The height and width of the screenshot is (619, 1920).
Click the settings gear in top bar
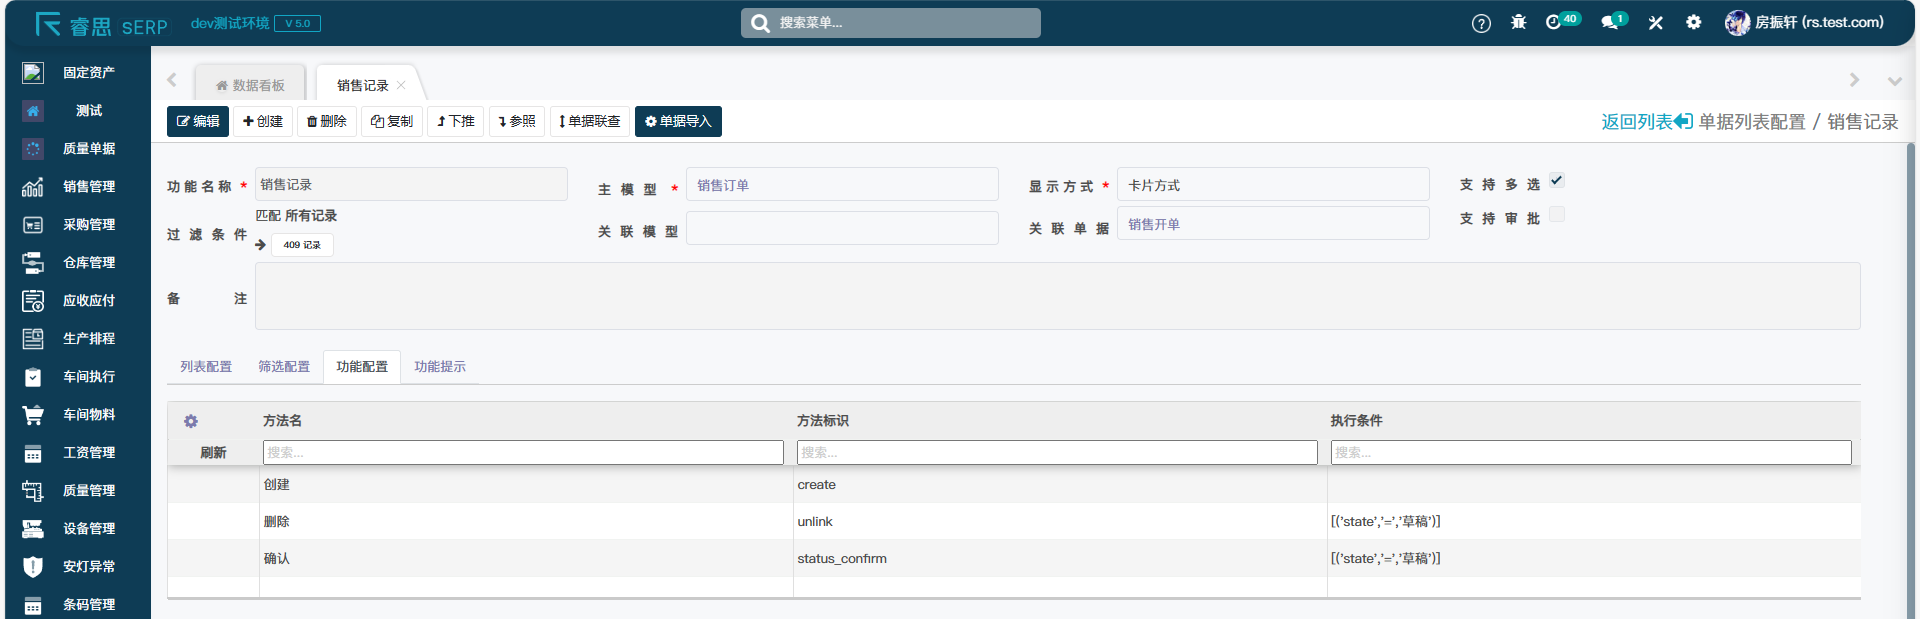(x=1693, y=22)
